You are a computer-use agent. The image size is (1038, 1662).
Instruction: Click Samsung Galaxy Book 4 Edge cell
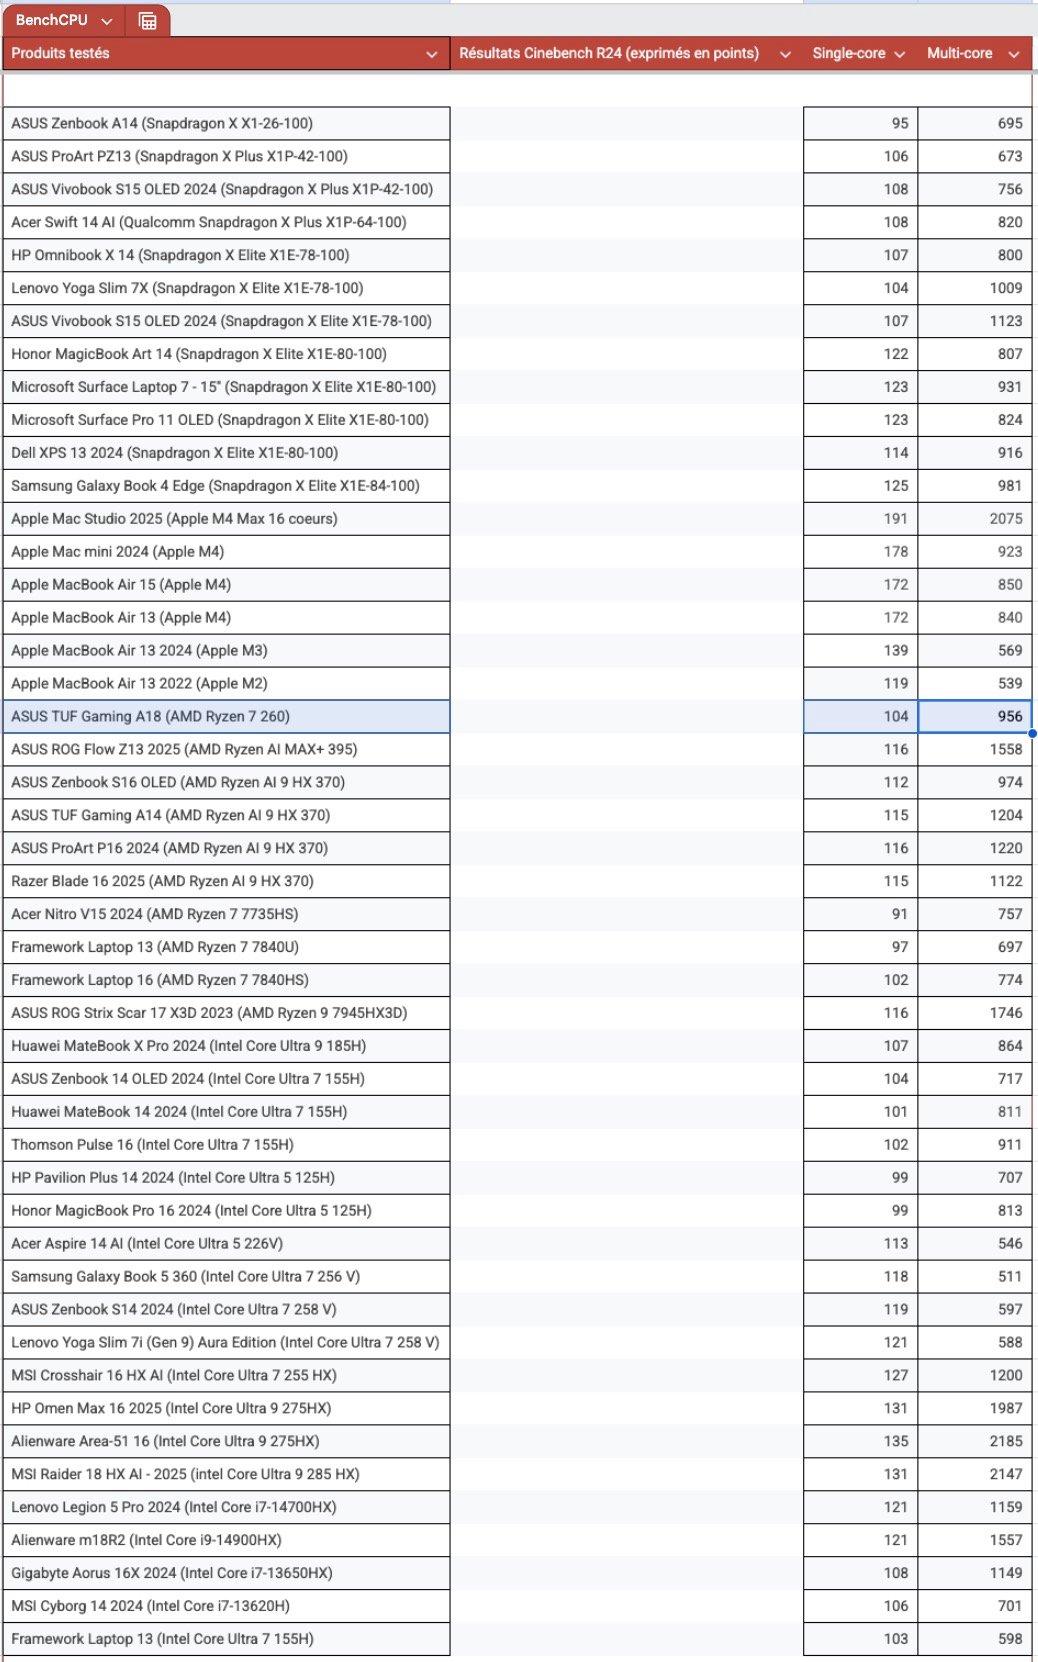click(x=226, y=486)
